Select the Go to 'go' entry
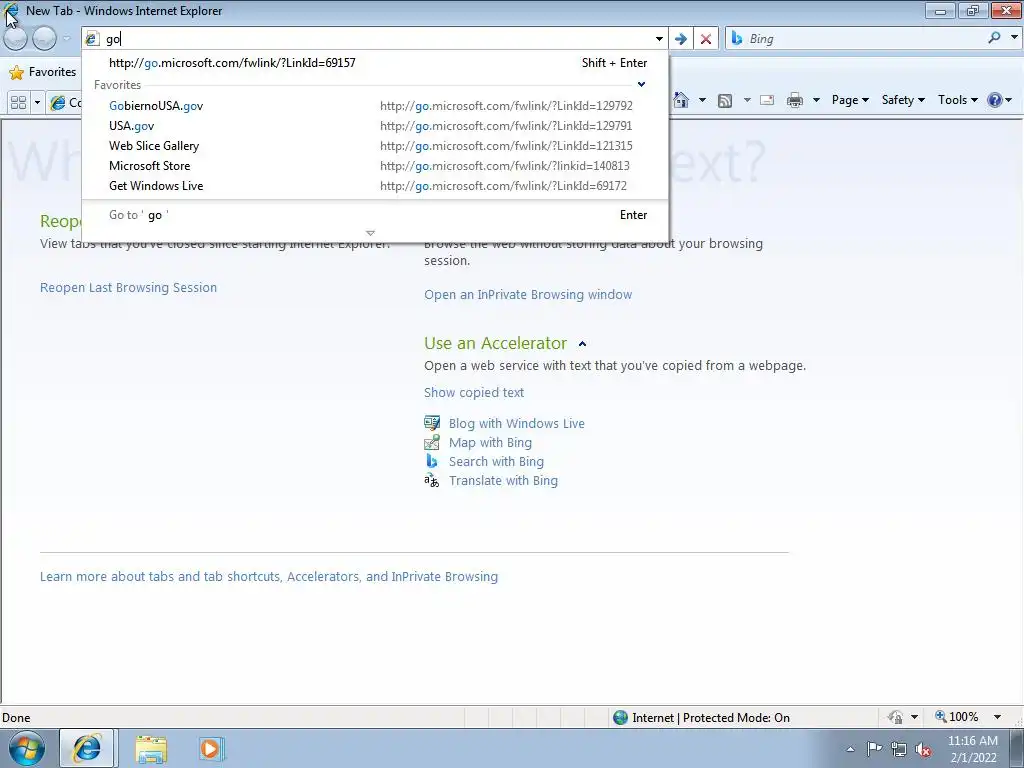1024x768 pixels. pos(375,215)
